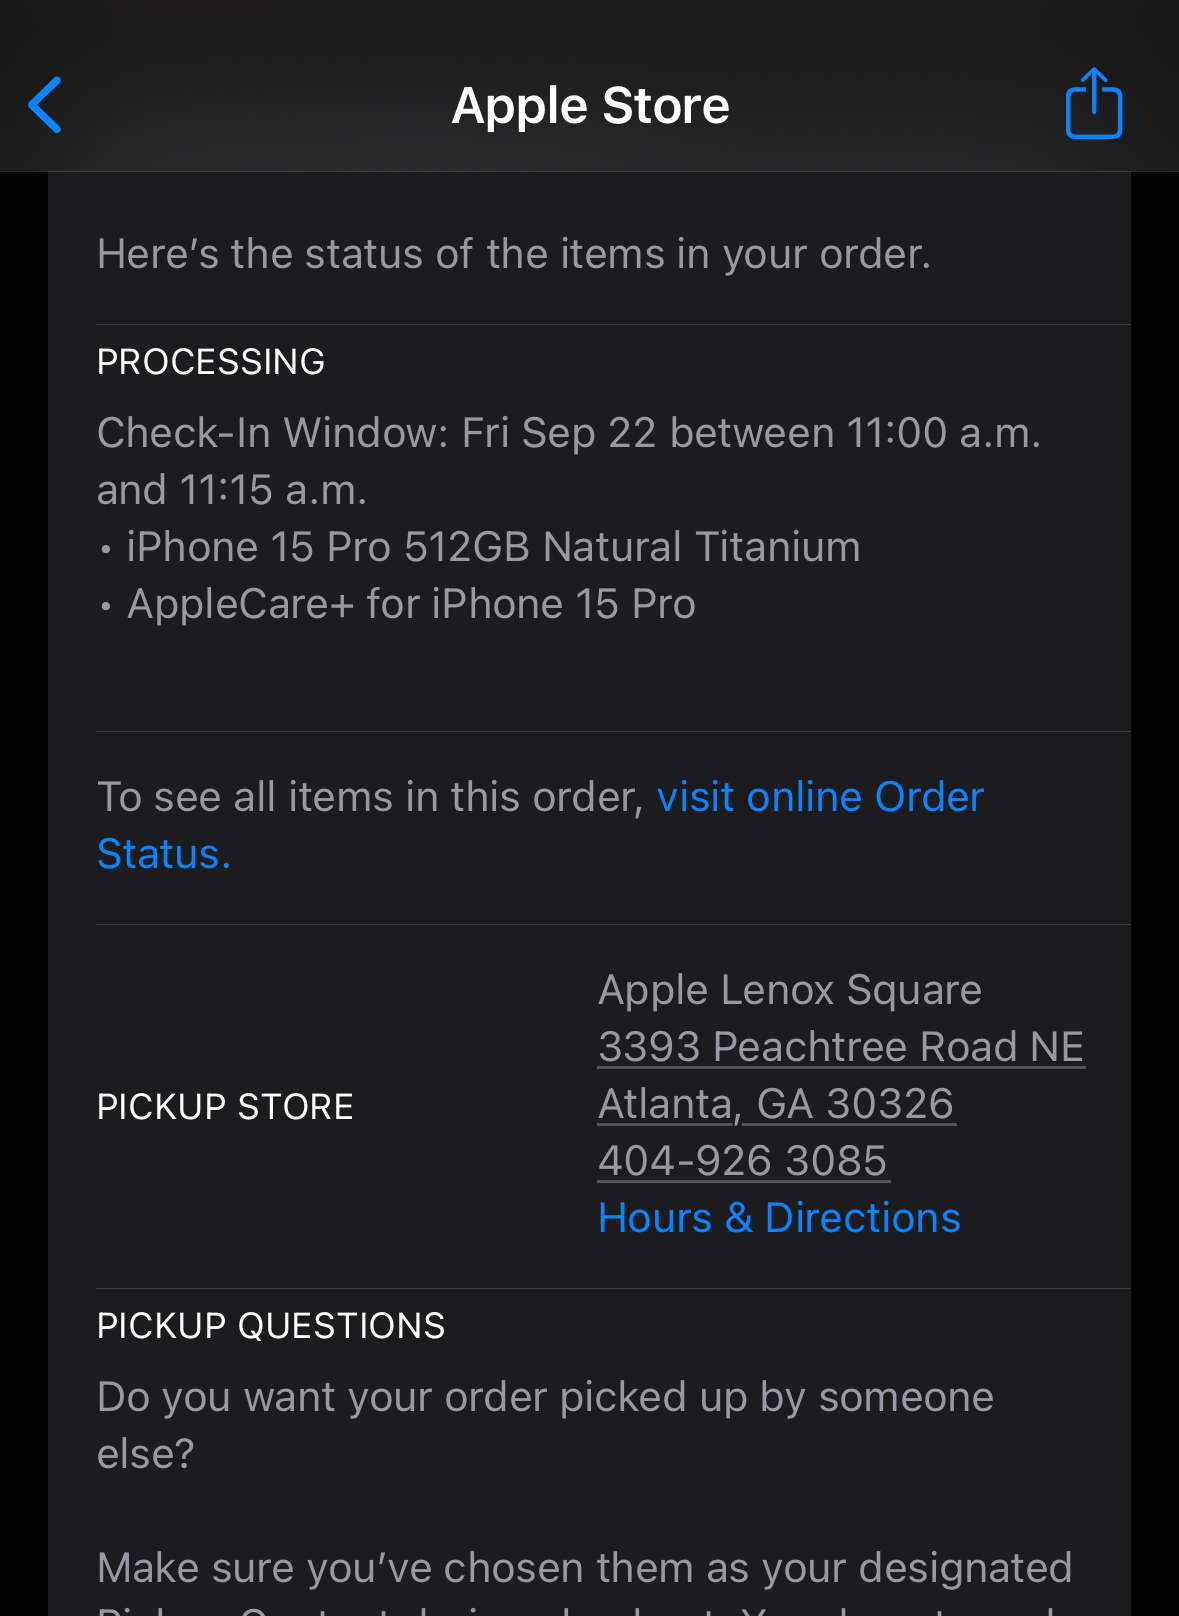This screenshot has width=1179, height=1616.
Task: Tap the back chevron icon
Action: coord(46,105)
